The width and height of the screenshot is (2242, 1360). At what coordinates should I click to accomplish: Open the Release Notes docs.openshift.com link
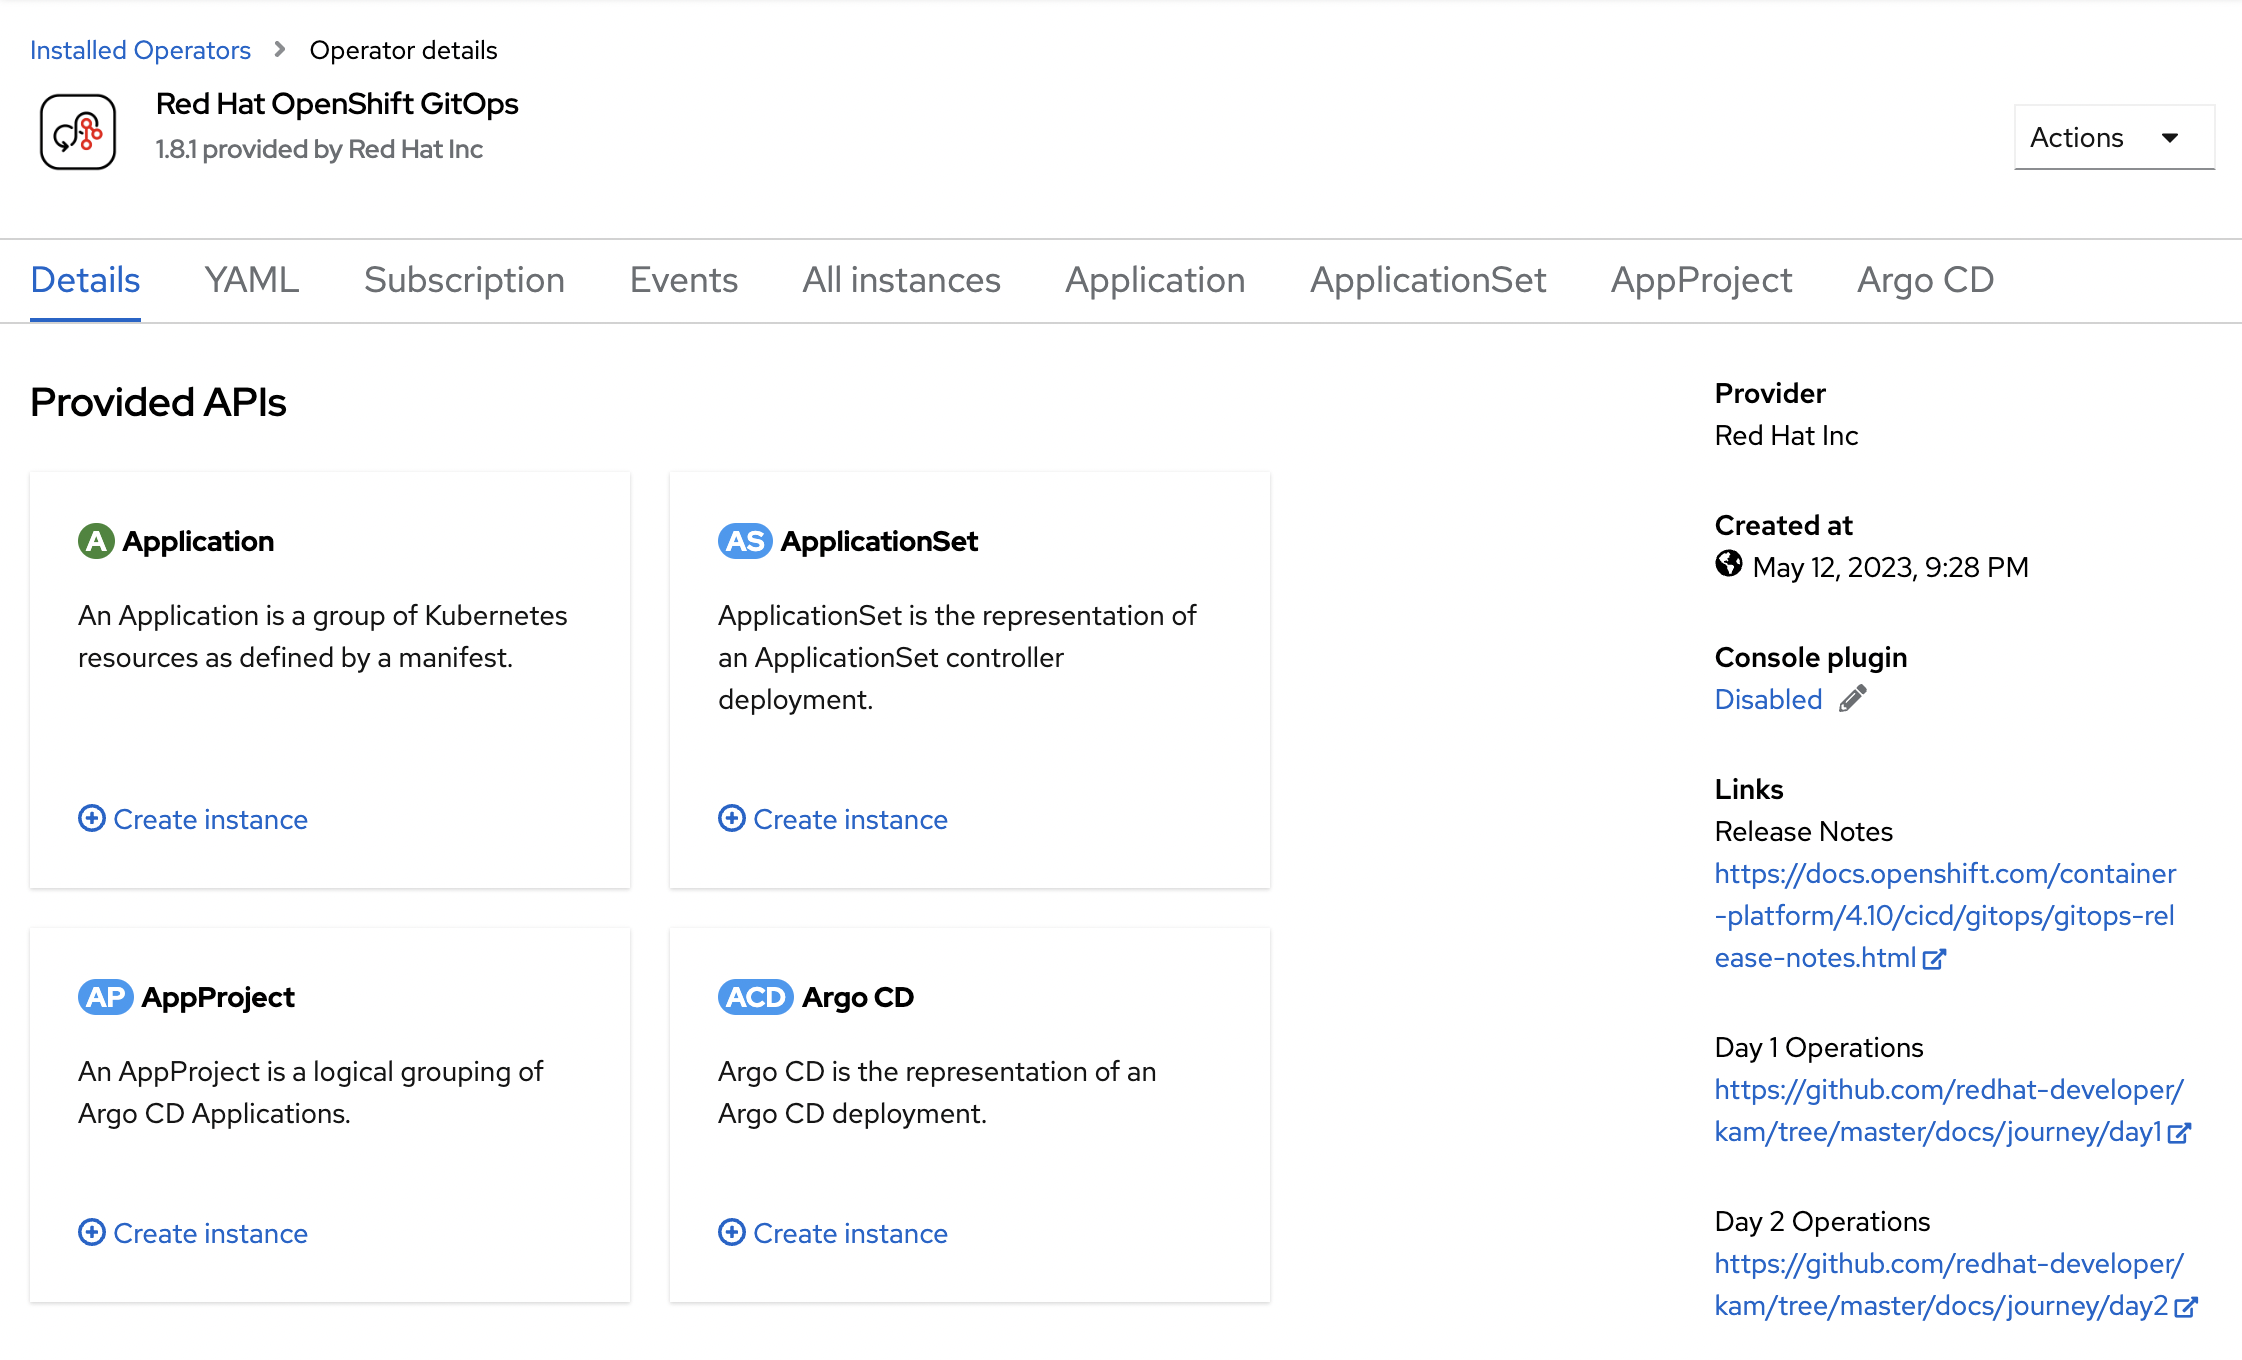(x=1945, y=915)
